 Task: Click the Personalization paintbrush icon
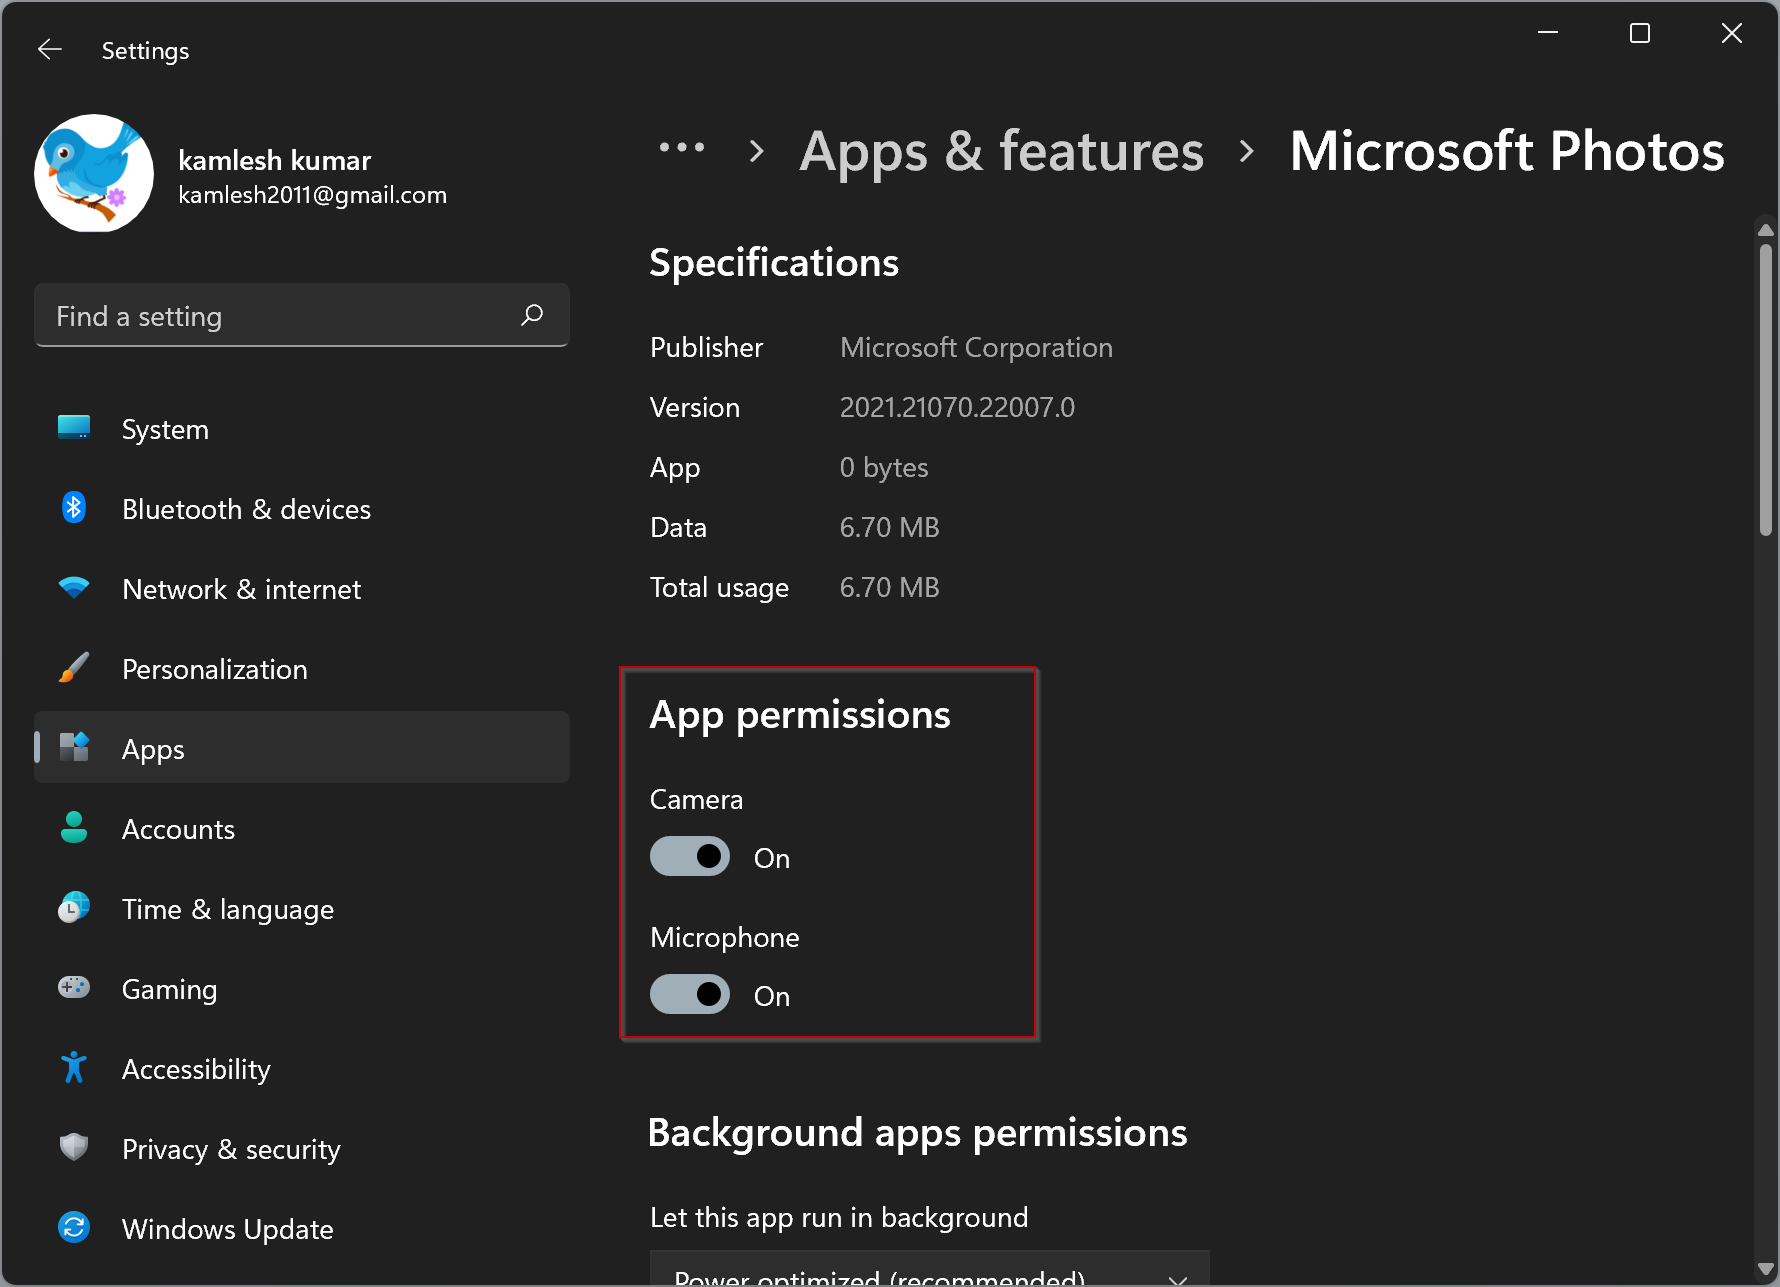(74, 668)
